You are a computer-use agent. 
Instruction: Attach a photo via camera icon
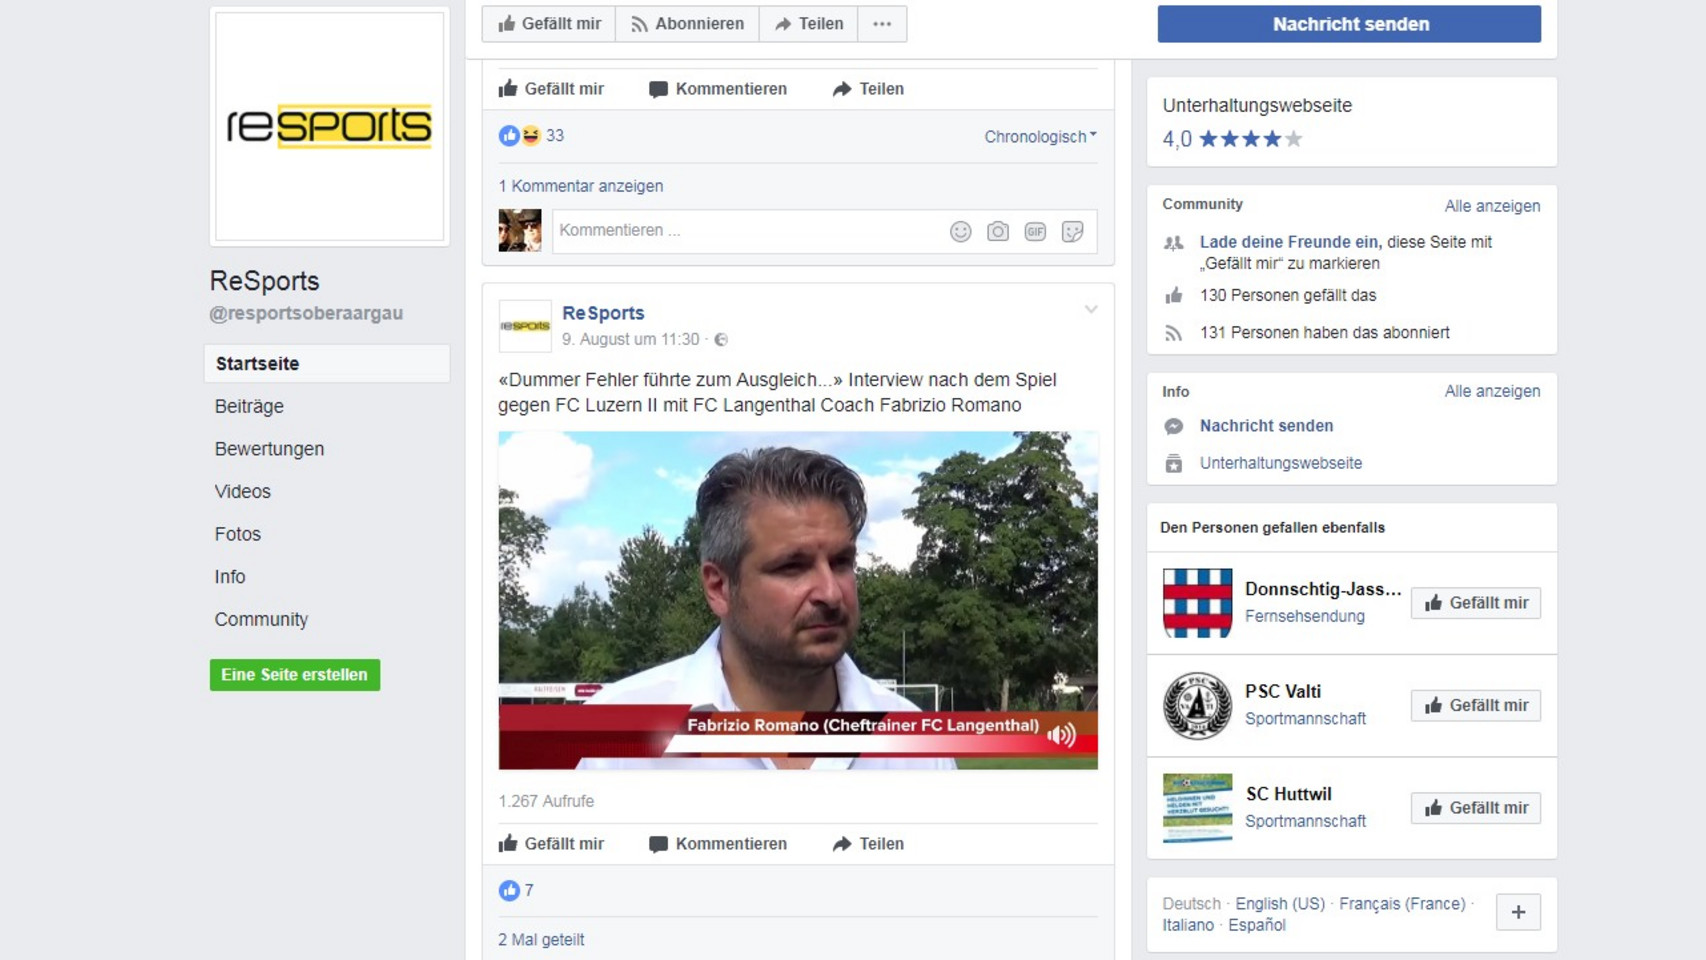[x=997, y=231]
